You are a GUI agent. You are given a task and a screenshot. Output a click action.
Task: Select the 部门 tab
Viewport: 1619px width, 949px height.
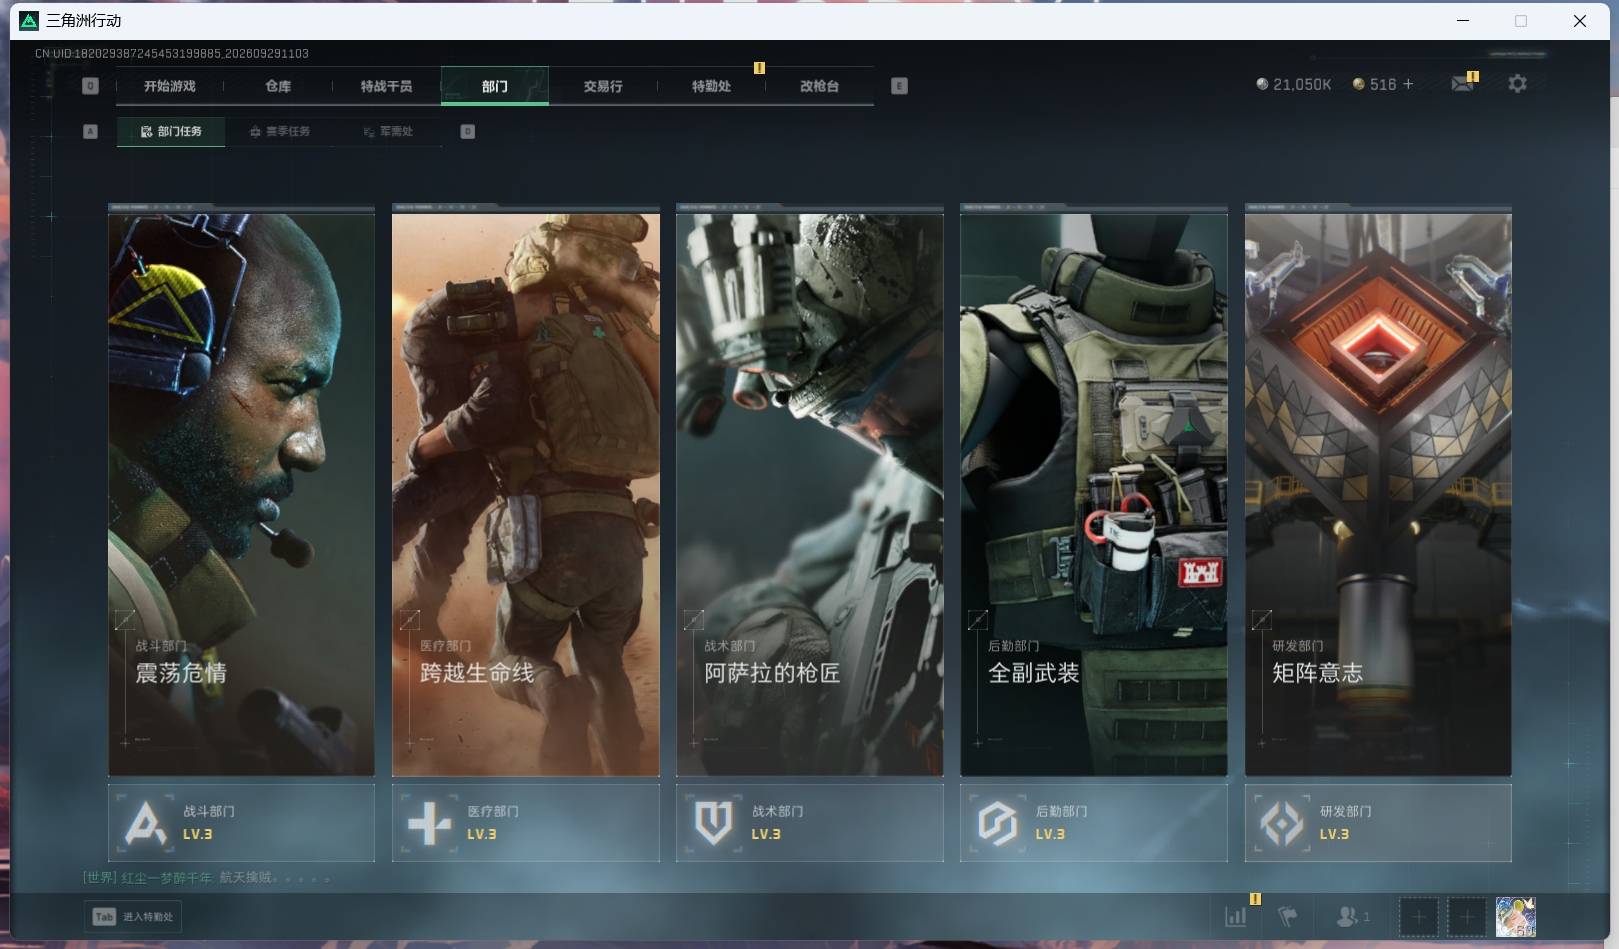pos(494,86)
